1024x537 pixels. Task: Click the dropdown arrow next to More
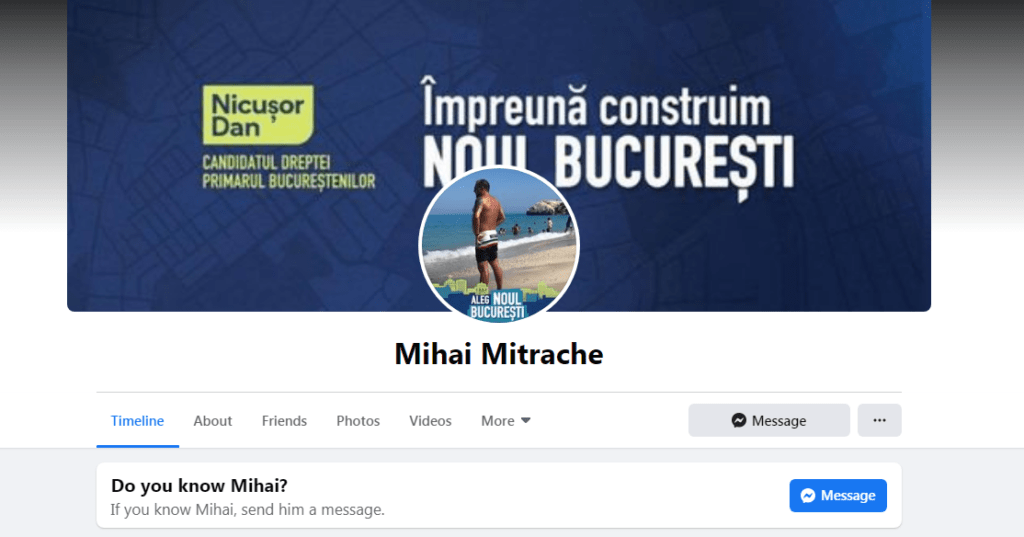526,421
